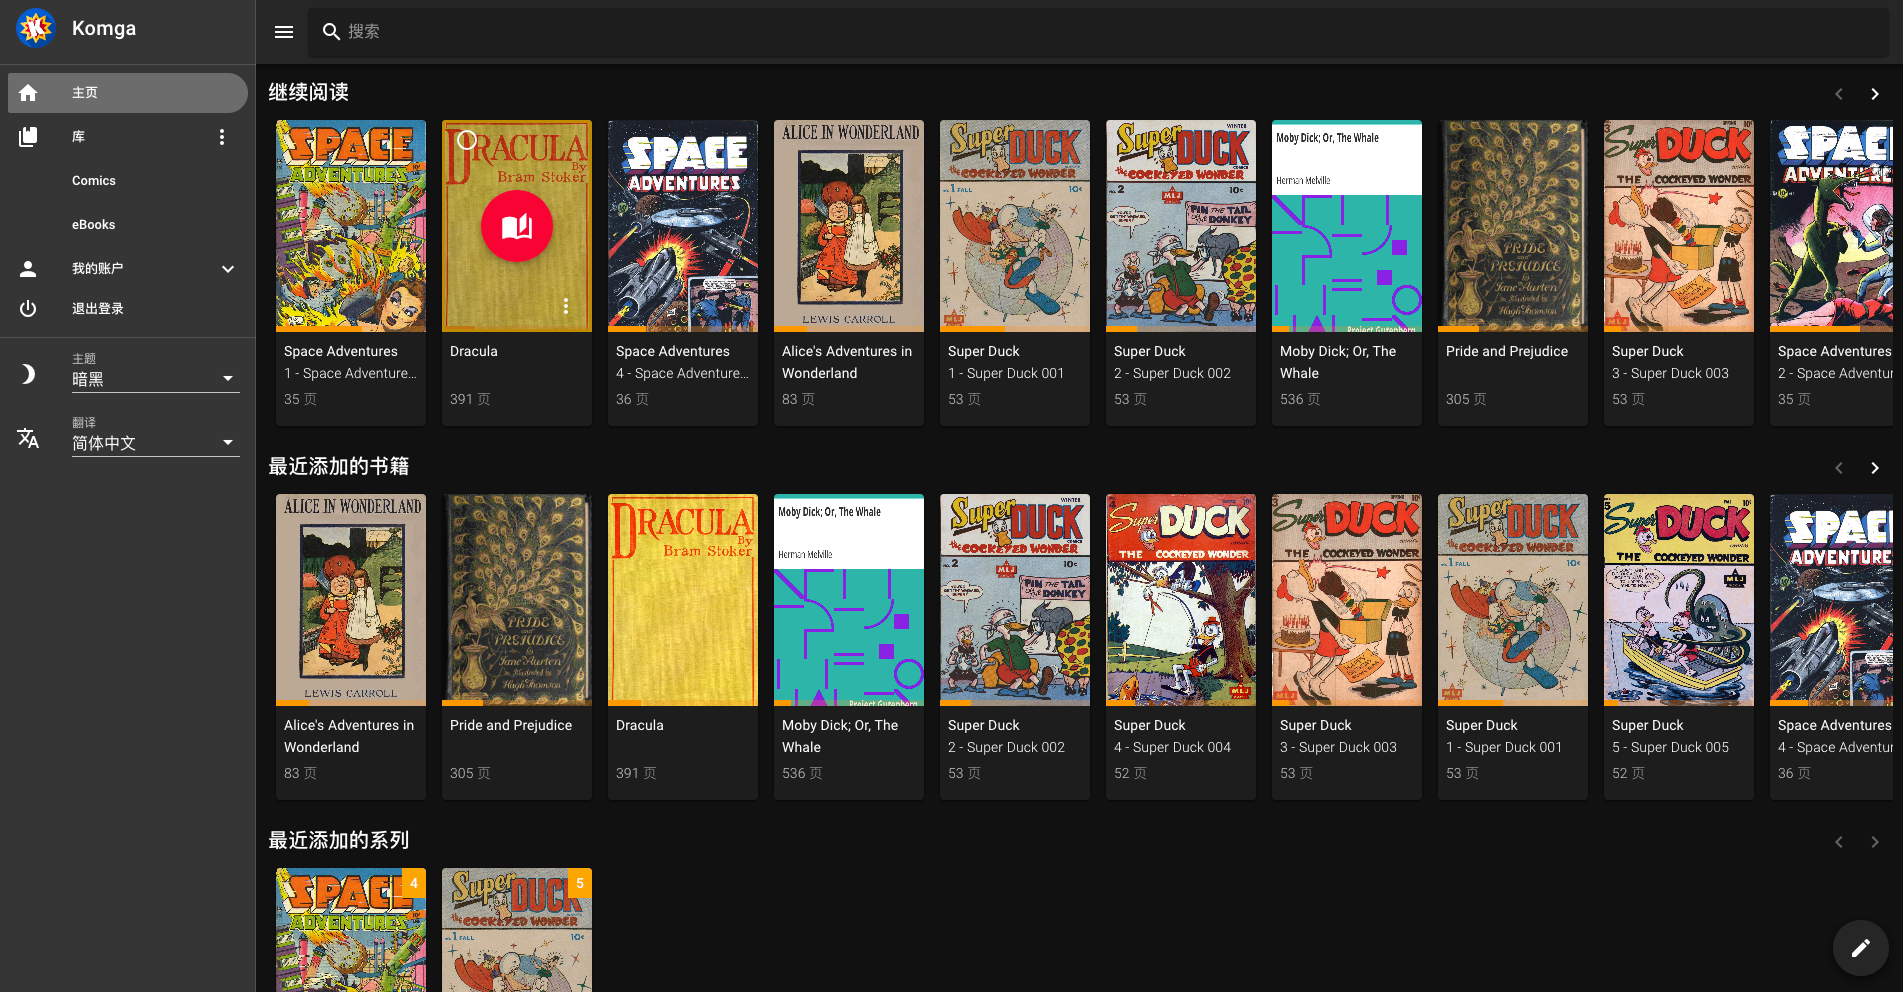Open Super Duck series thumbnail with badge 5
Screen dimensions: 1903x992
click(x=516, y=930)
